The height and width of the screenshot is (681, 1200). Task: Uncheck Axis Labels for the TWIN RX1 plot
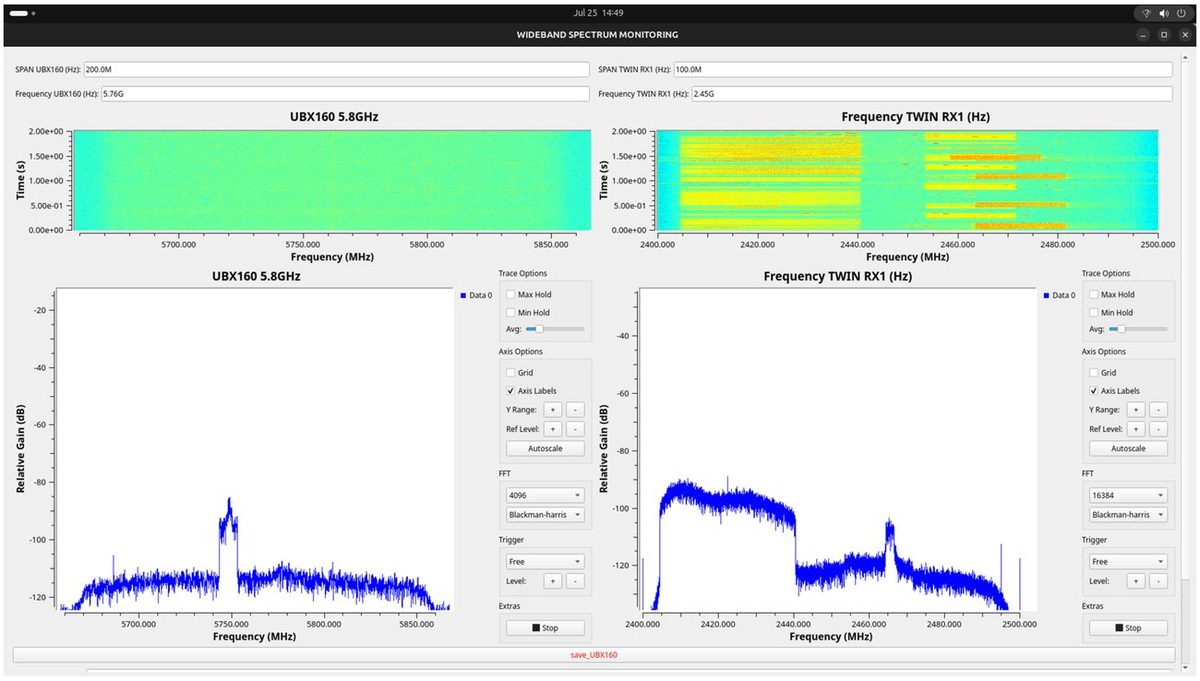click(x=1095, y=391)
